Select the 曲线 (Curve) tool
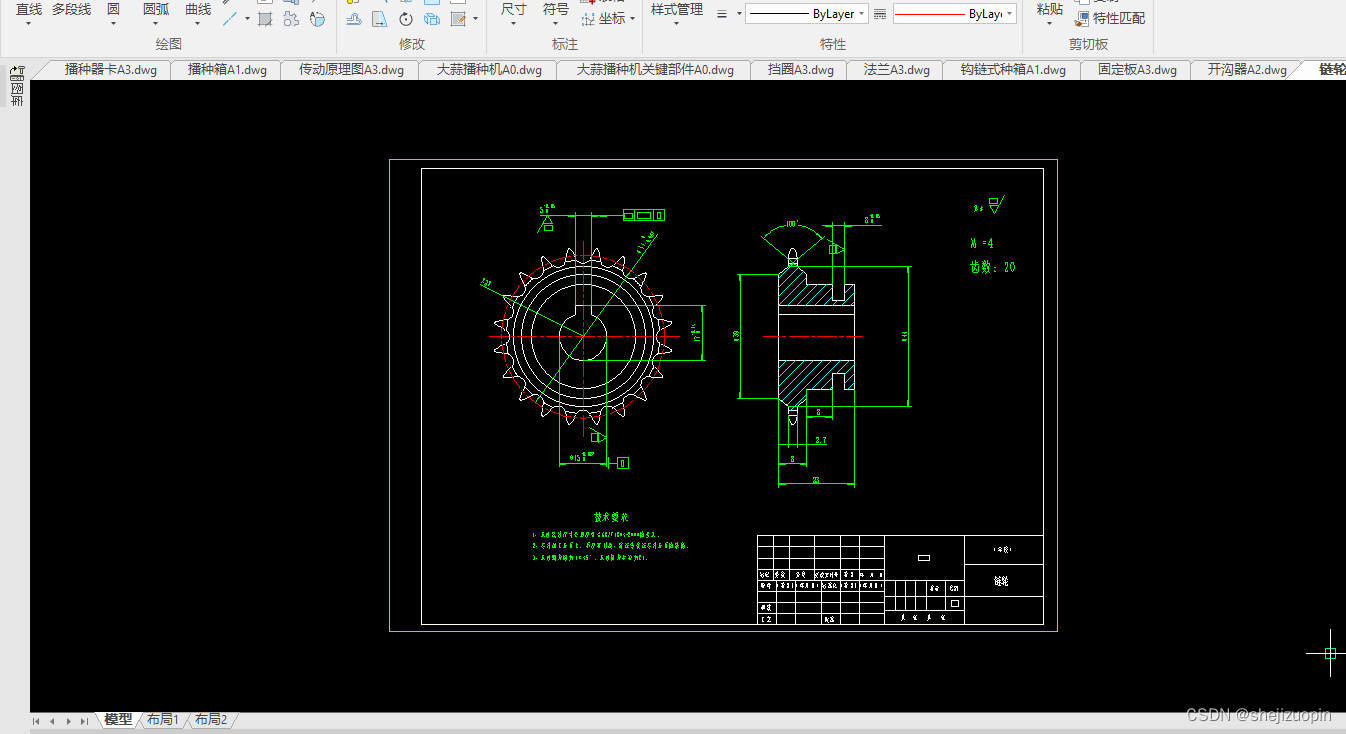Screen dimensions: 1346x734 click(x=198, y=9)
